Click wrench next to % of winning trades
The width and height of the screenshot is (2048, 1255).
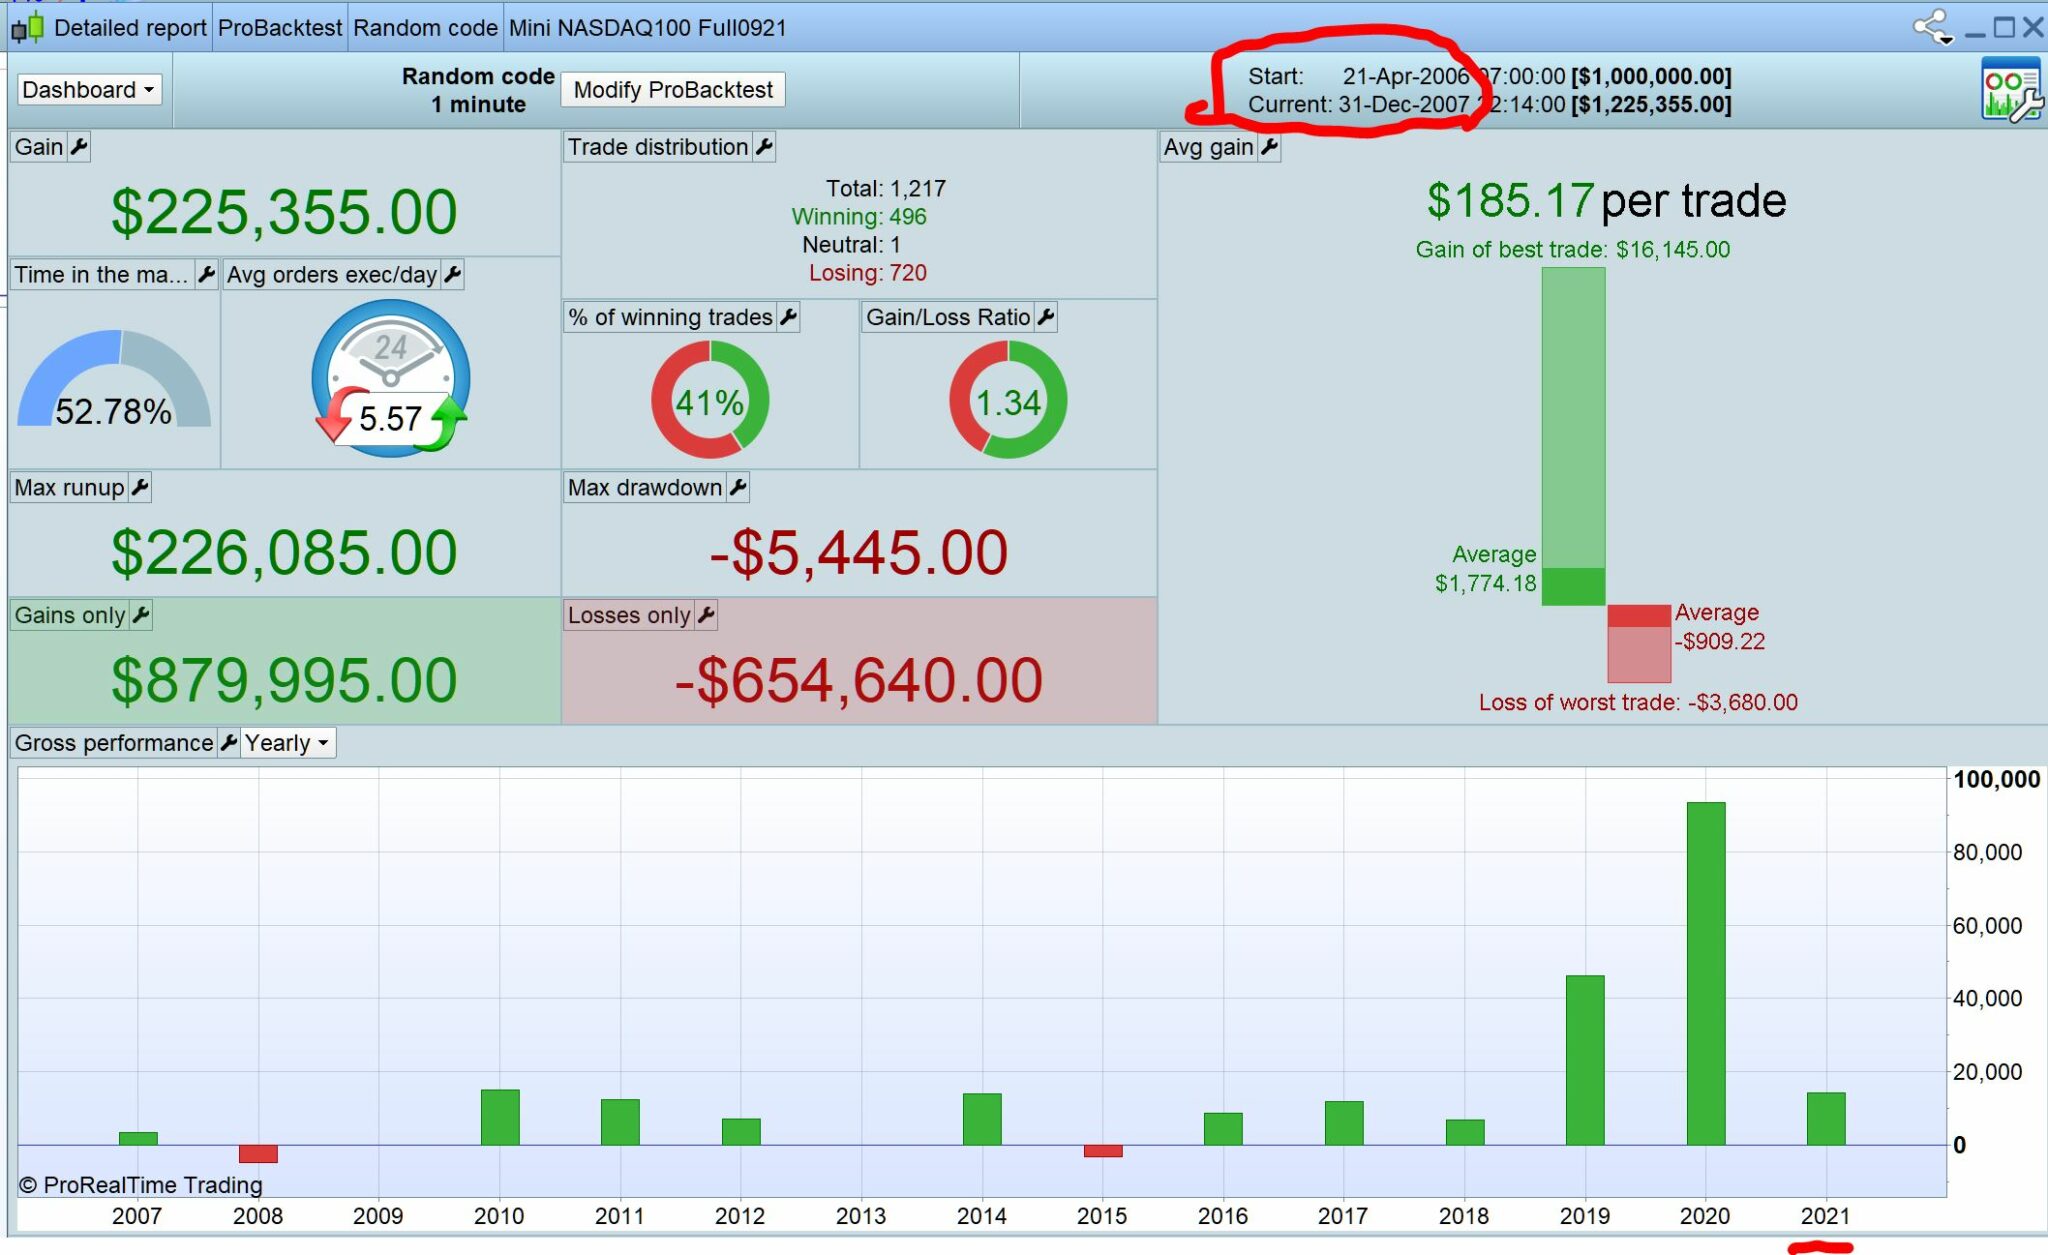[x=788, y=317]
